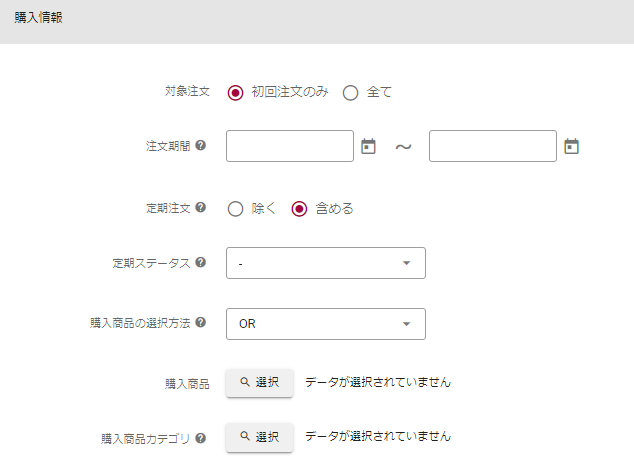Expand the 購入商品の選択方法 dropdown showing OR
The height and width of the screenshot is (464, 634).
(326, 324)
